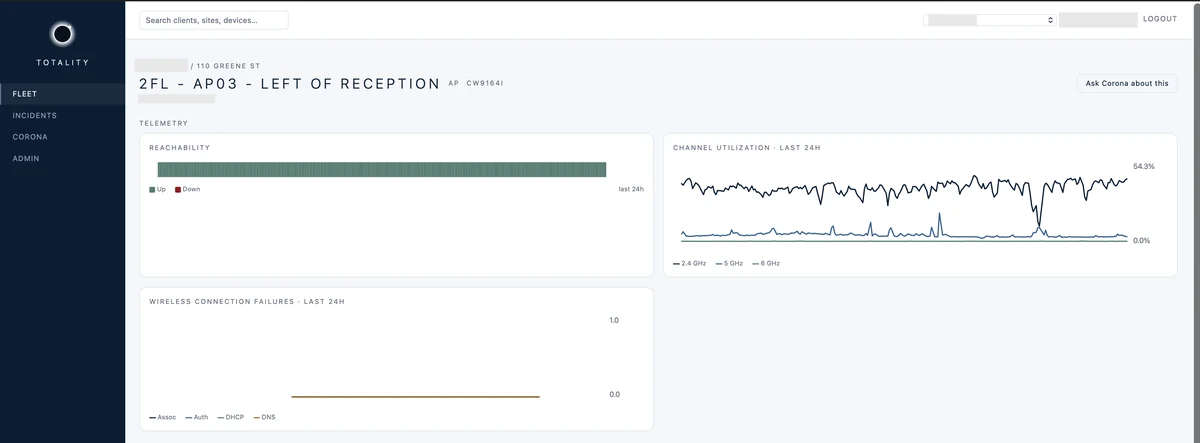Screen dimensions: 1200x443
Task: Focus the search clients, sites, devices field
Action: pyautogui.click(x=214, y=20)
